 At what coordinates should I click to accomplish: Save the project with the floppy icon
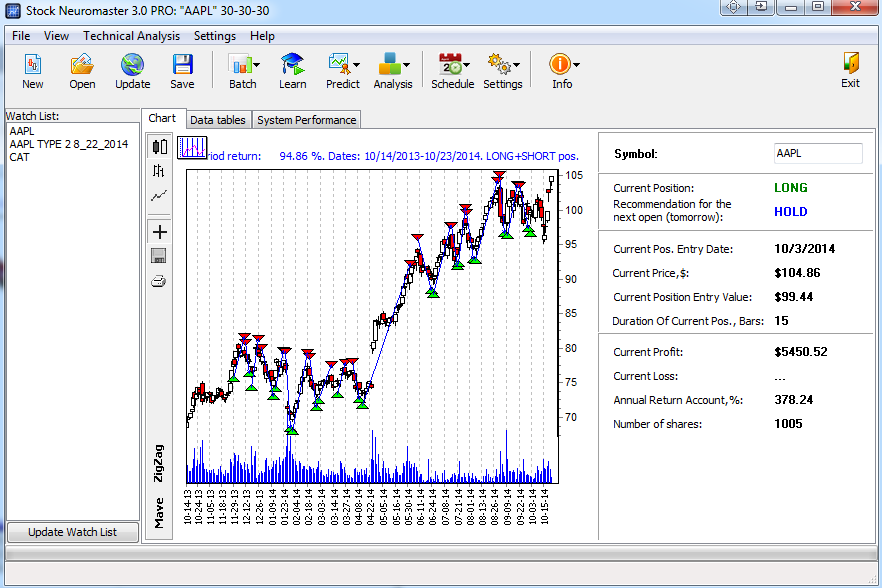tap(182, 71)
